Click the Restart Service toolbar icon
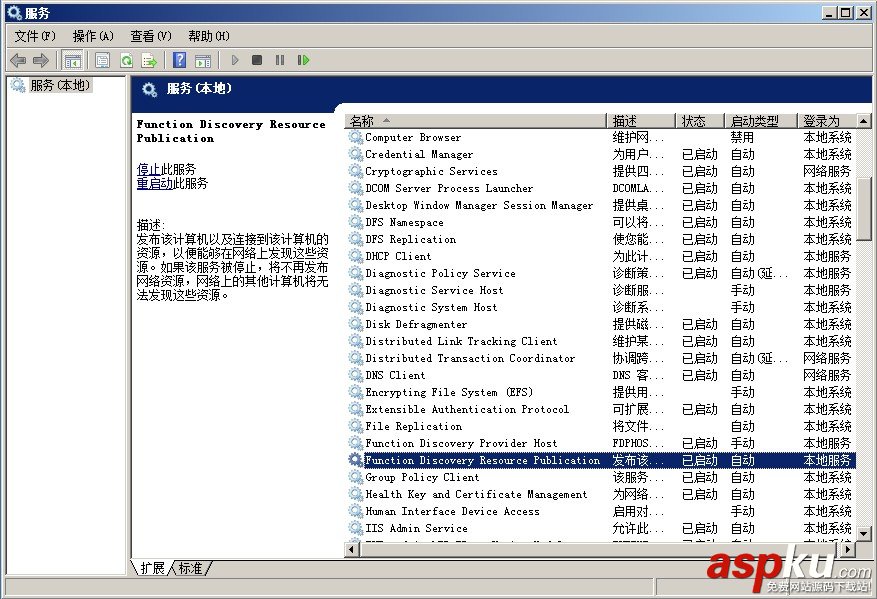Viewport: 877px width, 599px height. pos(303,60)
